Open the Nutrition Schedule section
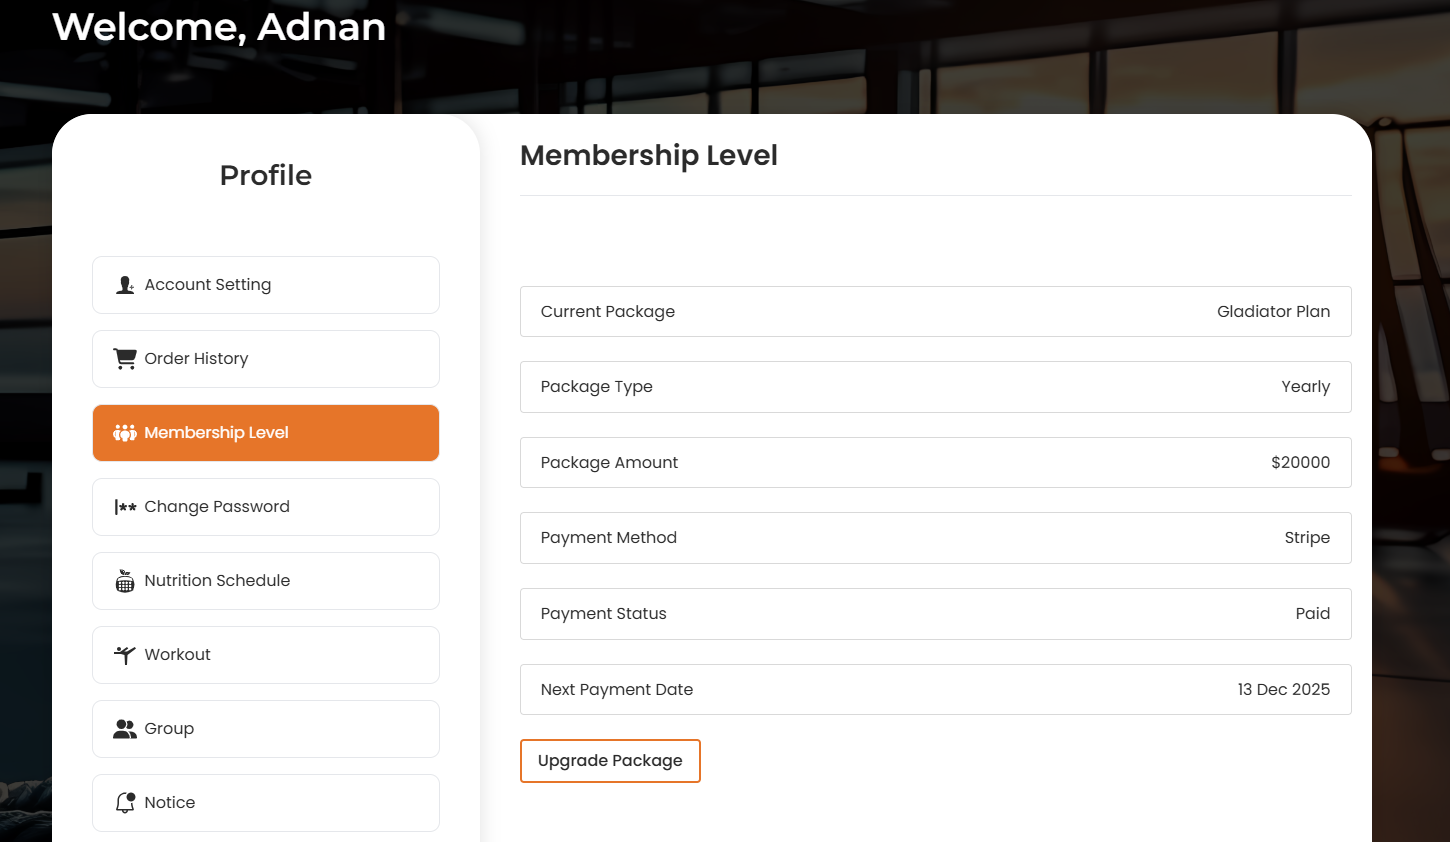This screenshot has width=1450, height=842. [x=265, y=580]
